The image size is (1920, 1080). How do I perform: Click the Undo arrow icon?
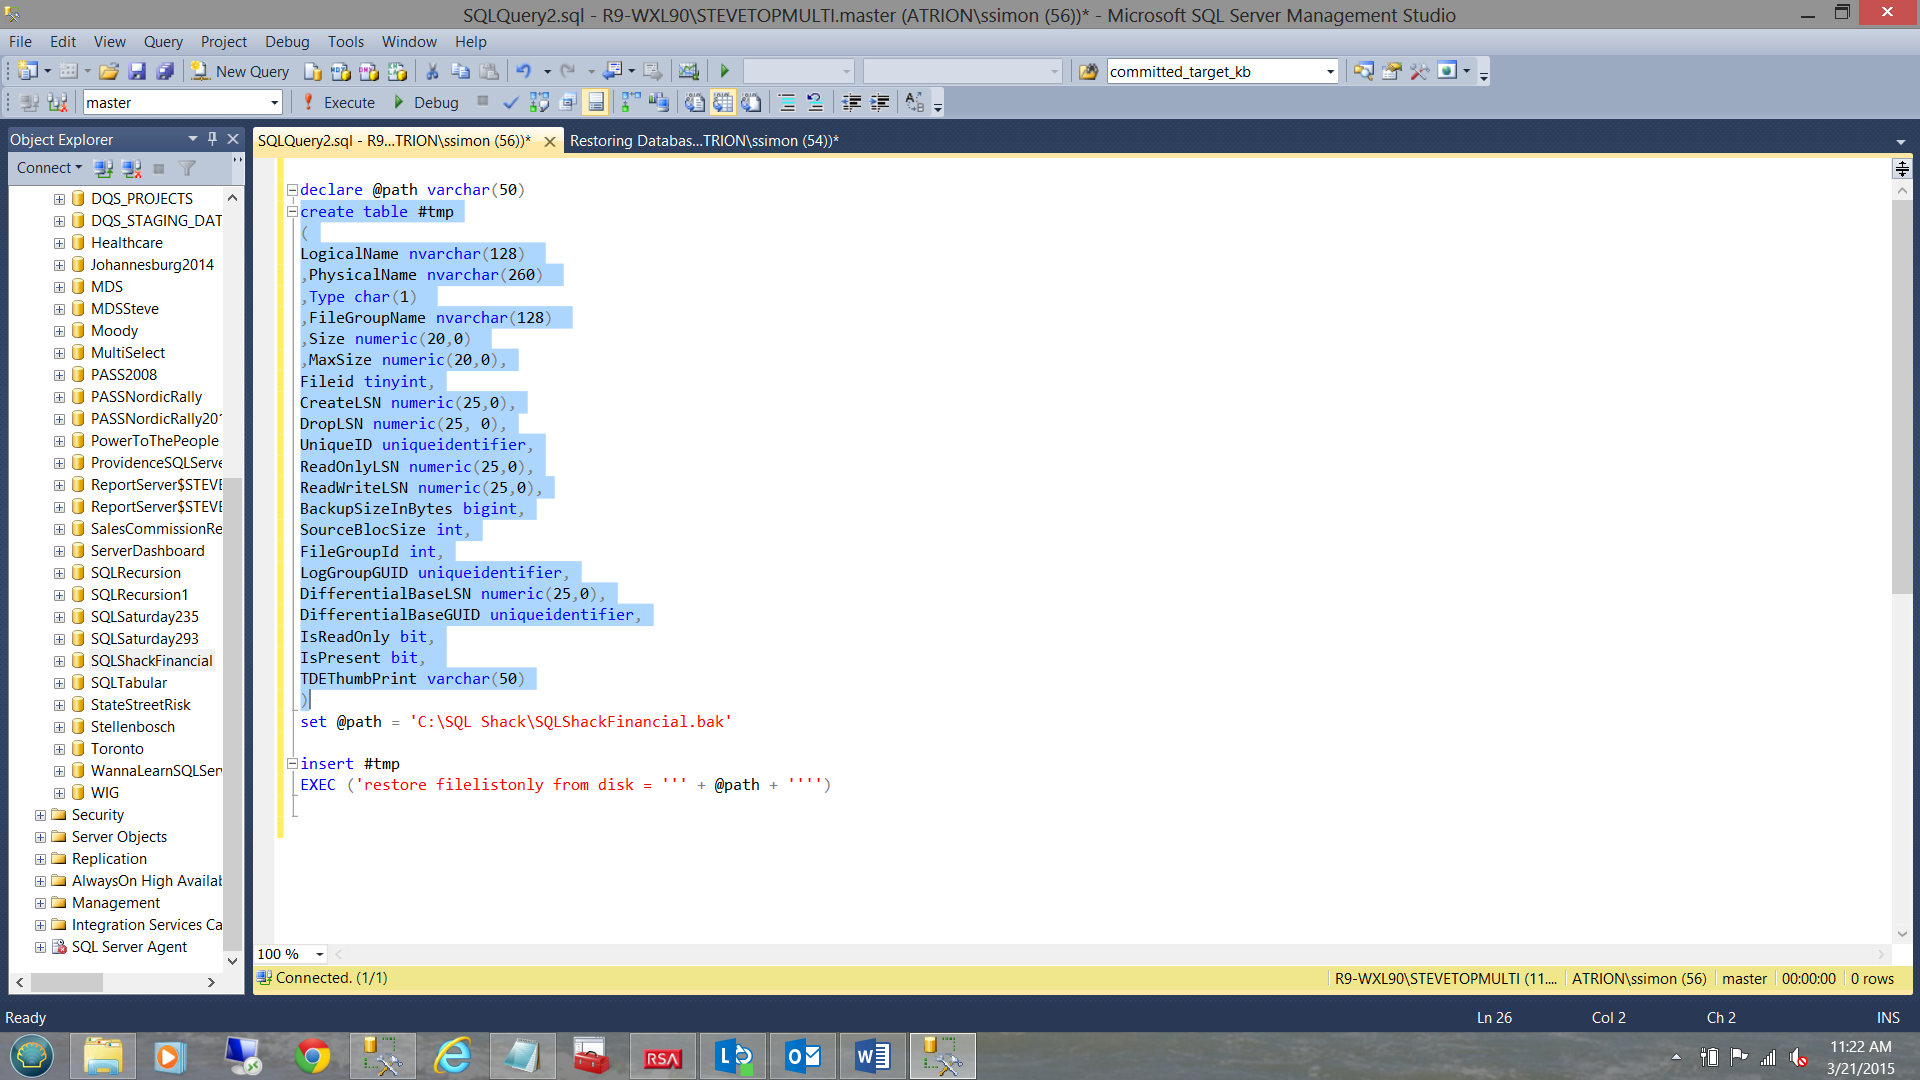[523, 71]
